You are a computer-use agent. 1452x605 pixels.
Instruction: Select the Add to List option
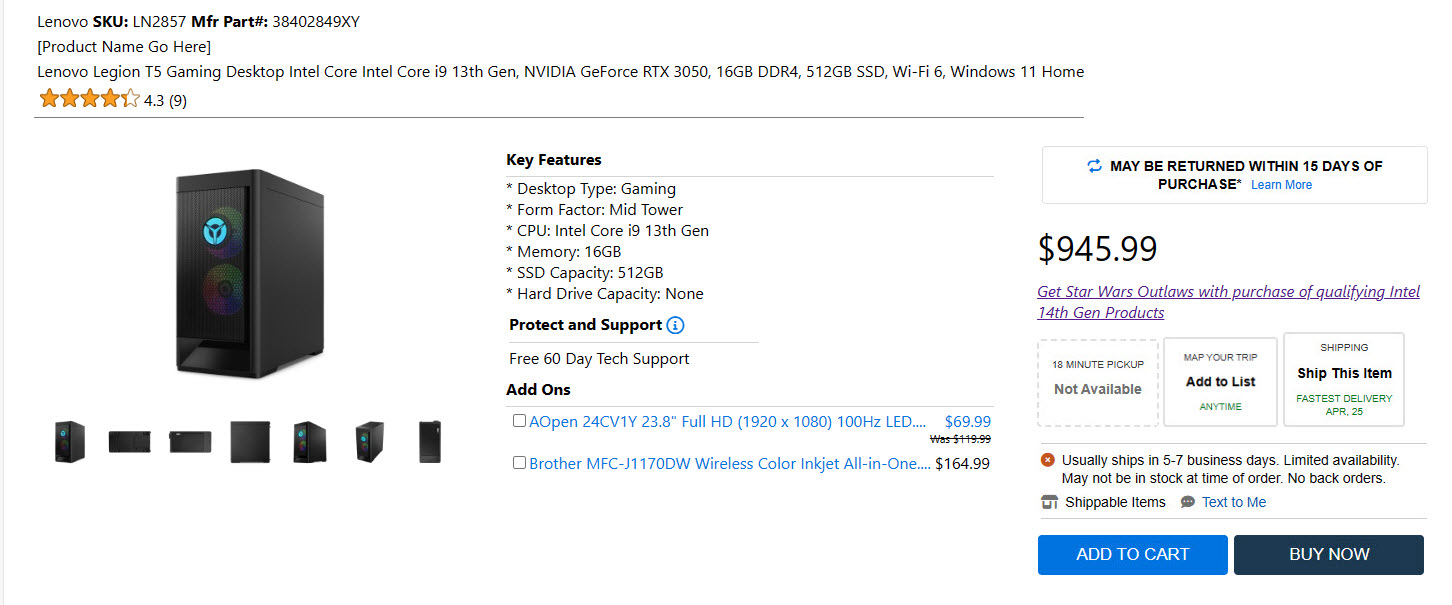click(x=1220, y=381)
